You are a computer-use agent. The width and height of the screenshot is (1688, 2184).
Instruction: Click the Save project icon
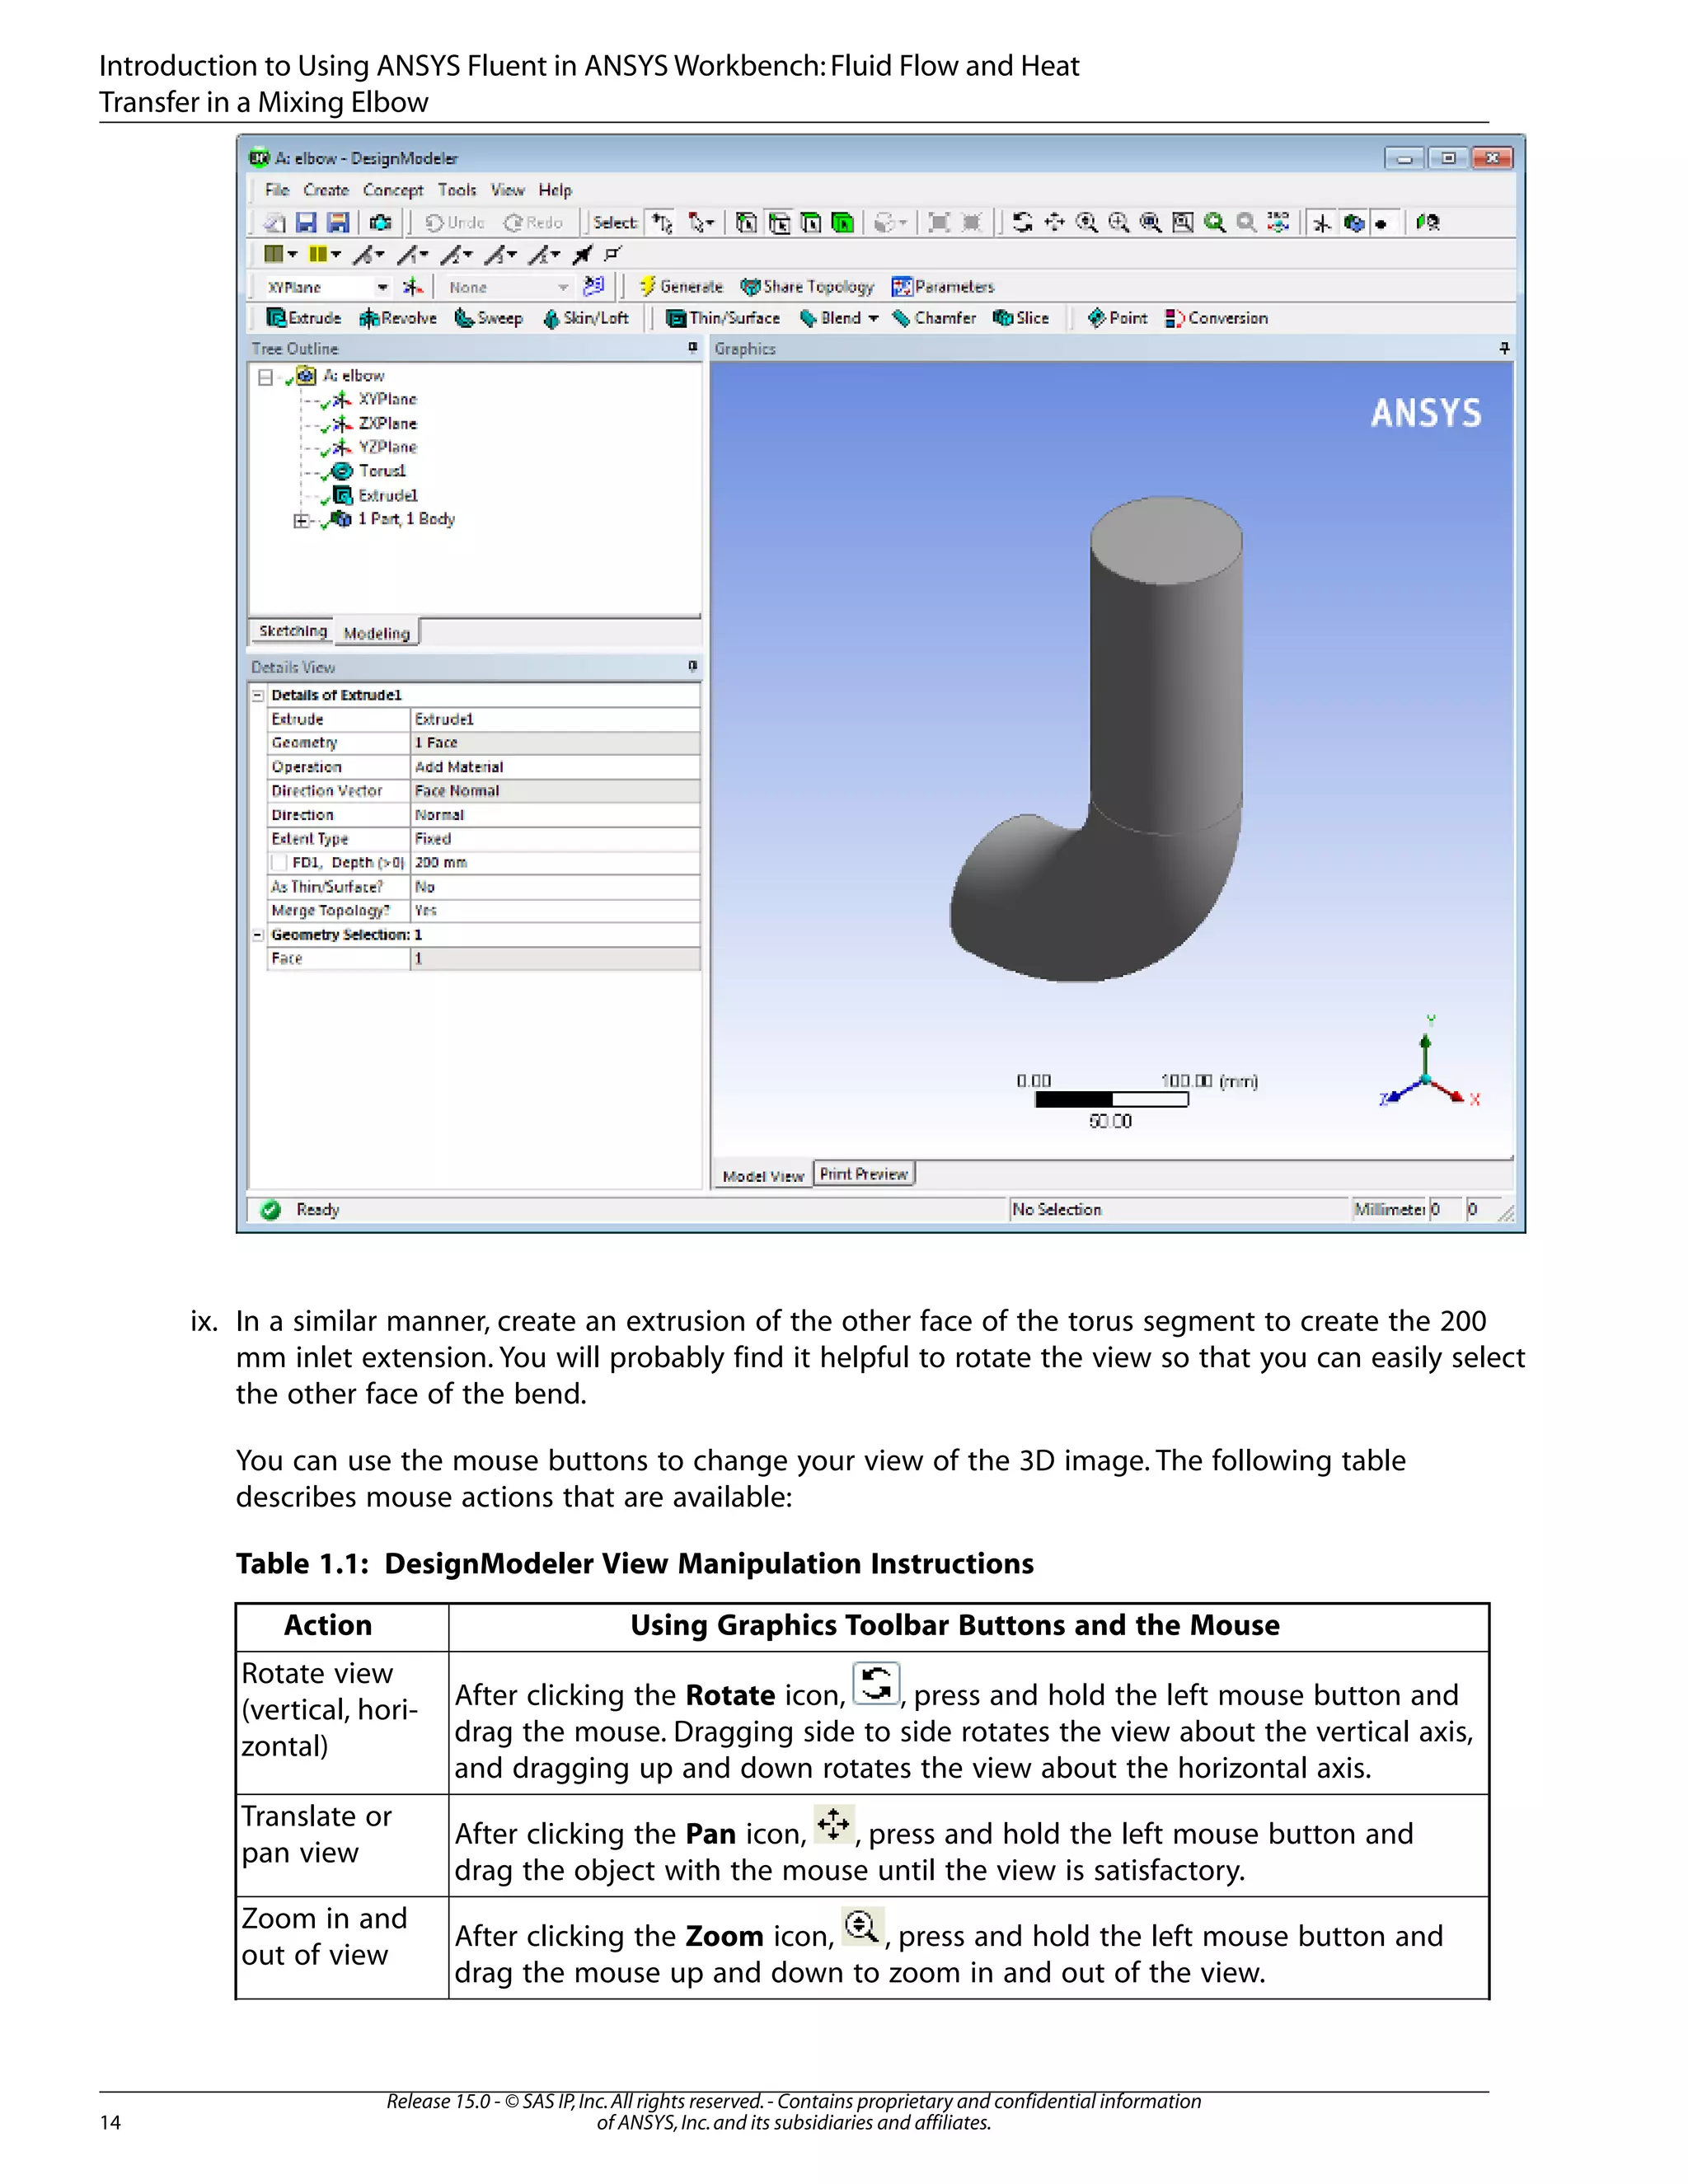(x=307, y=222)
